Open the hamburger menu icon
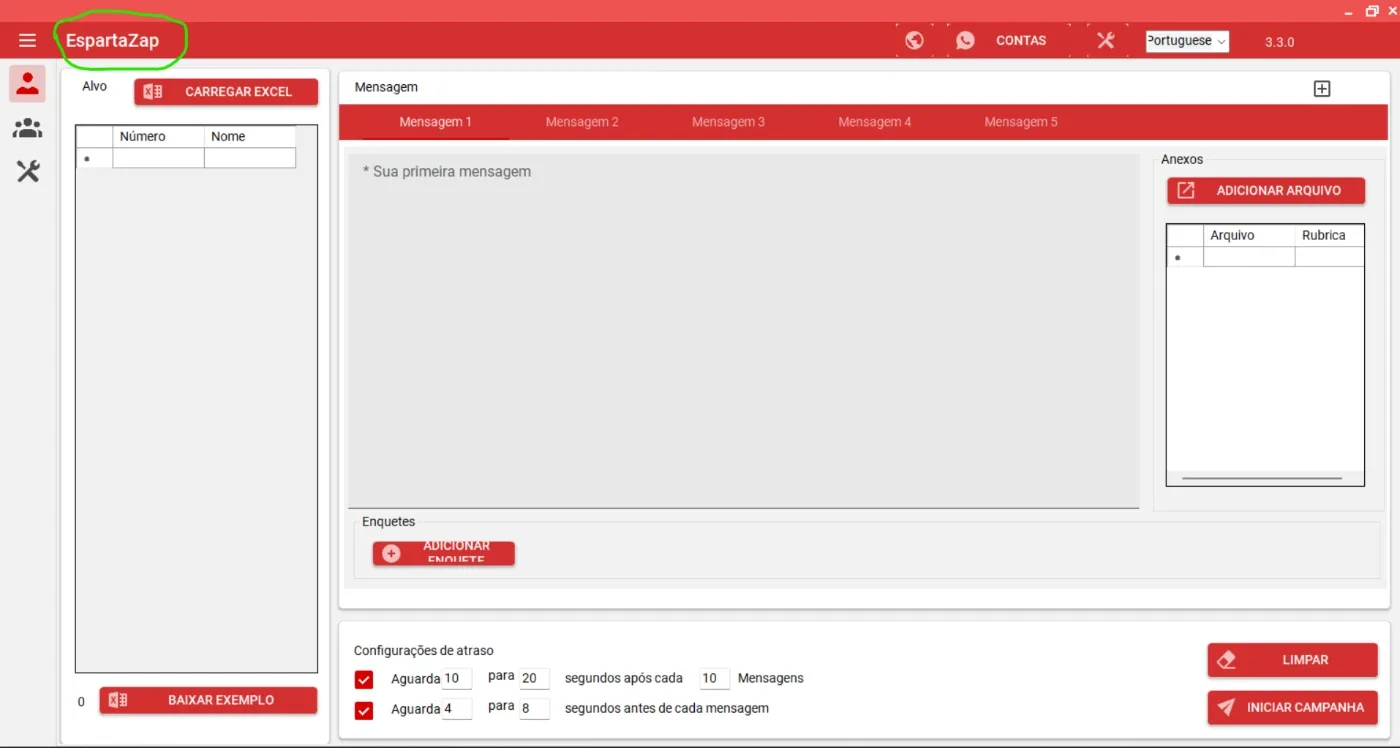The height and width of the screenshot is (748, 1400). point(27,41)
